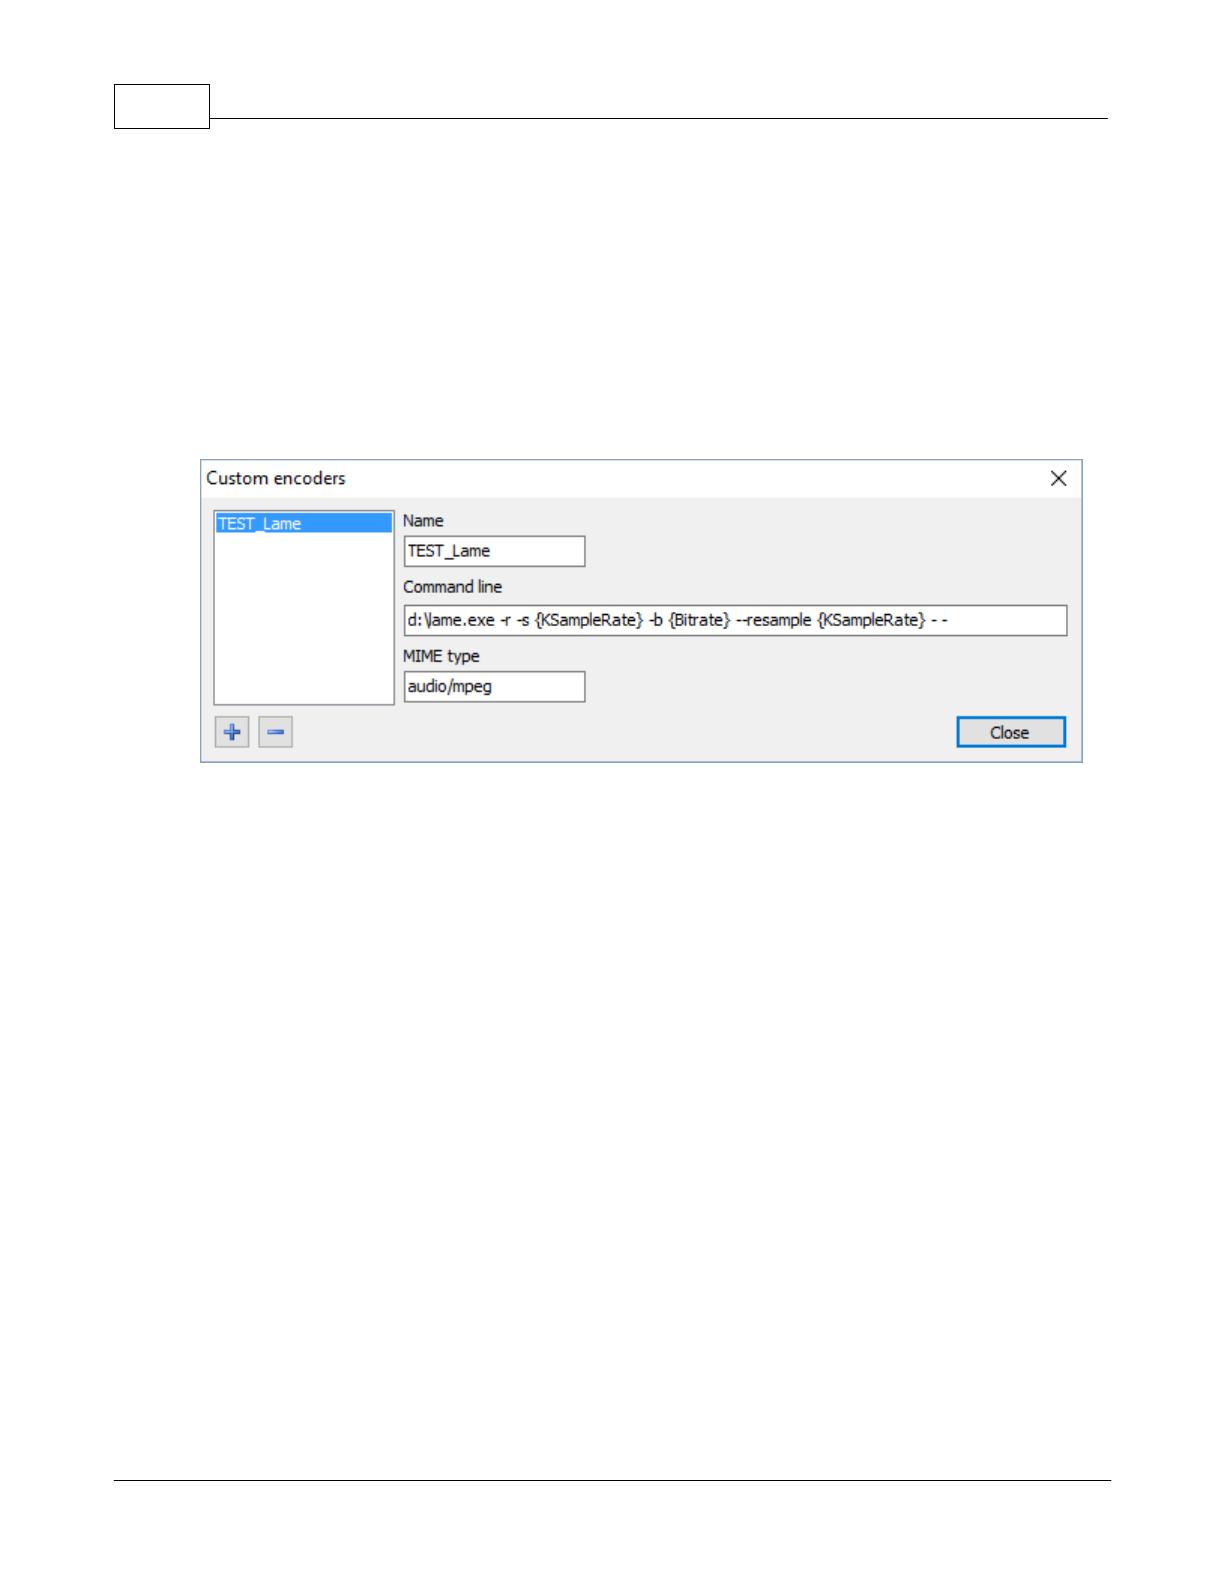Screen dimensions: 1224x1584
Task: Close dialog using the X icon
Action: pos(1058,478)
